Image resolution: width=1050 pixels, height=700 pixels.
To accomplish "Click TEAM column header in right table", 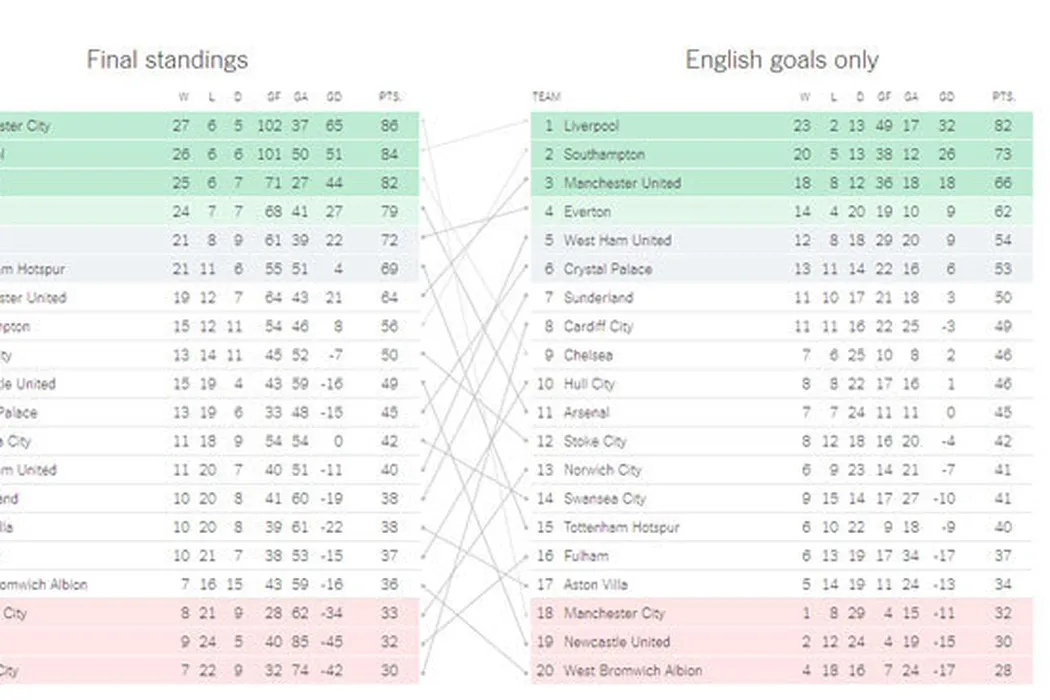I will pos(546,97).
